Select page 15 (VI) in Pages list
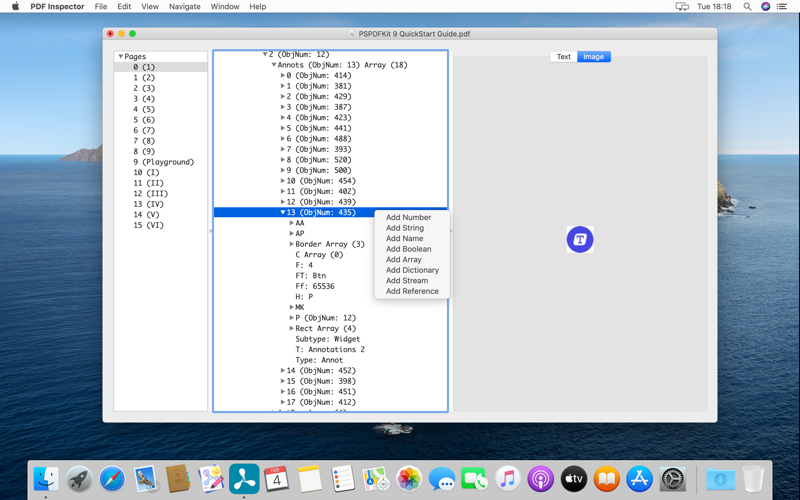 click(161, 226)
